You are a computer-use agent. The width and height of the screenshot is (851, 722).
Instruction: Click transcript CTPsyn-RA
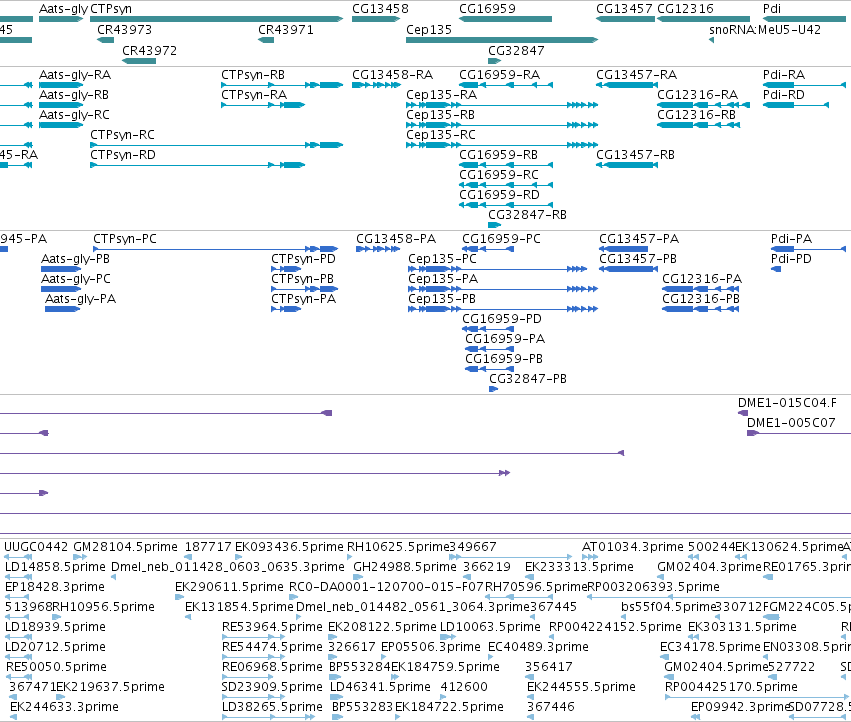point(254,95)
